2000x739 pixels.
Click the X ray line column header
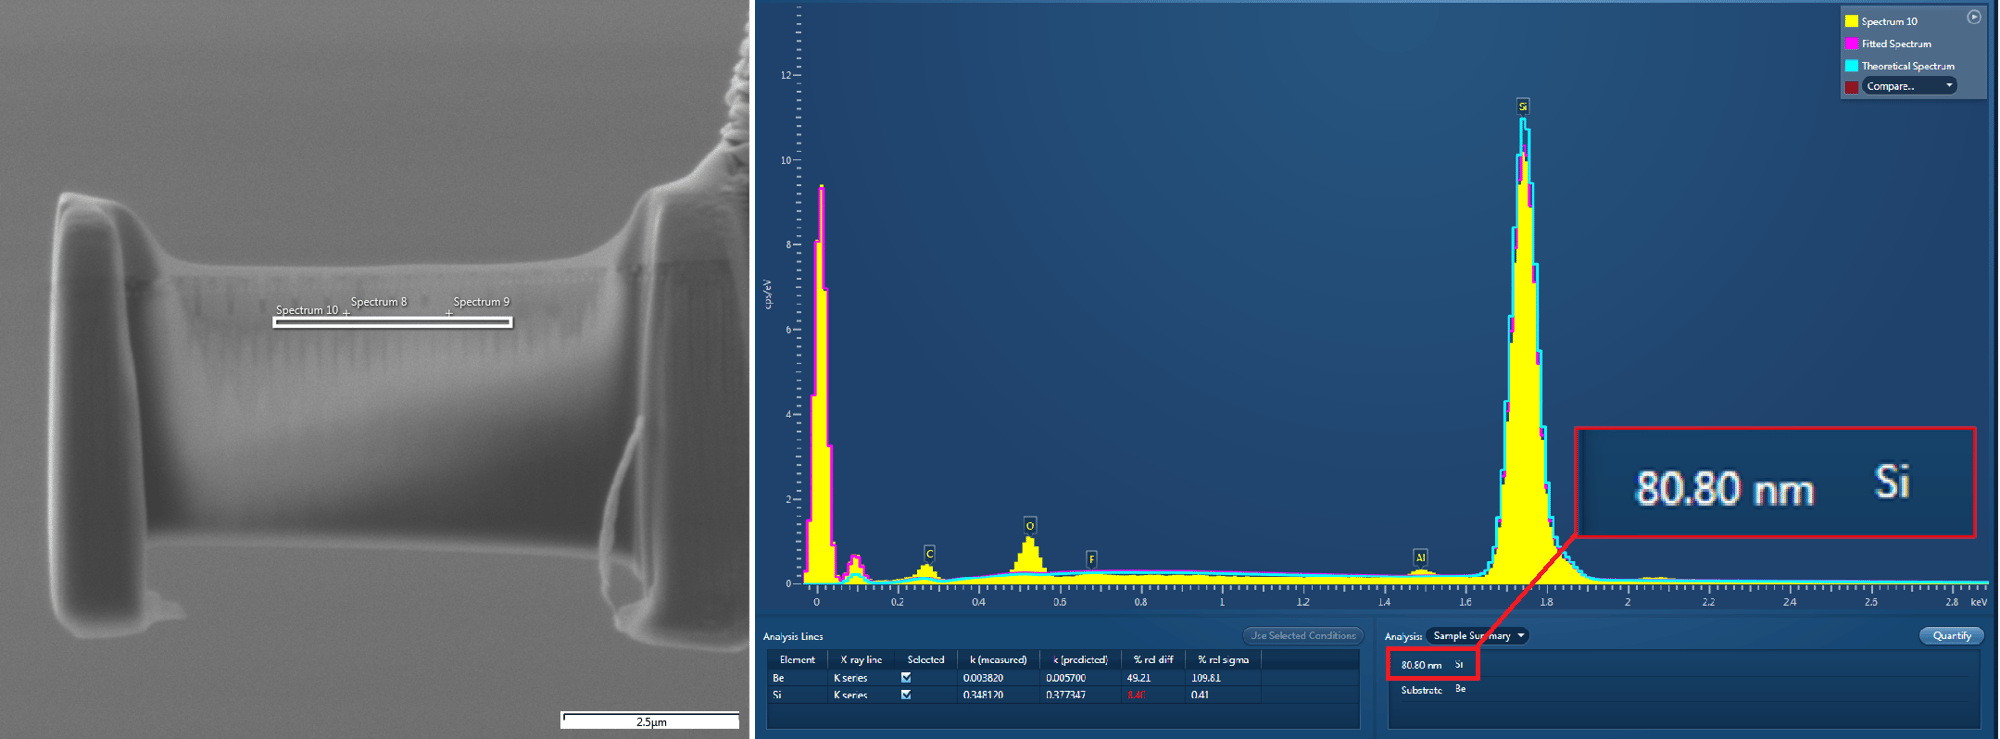861,660
